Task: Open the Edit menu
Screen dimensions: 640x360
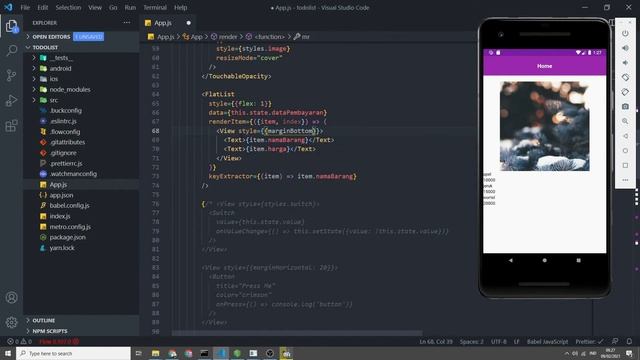Action: point(42,7)
